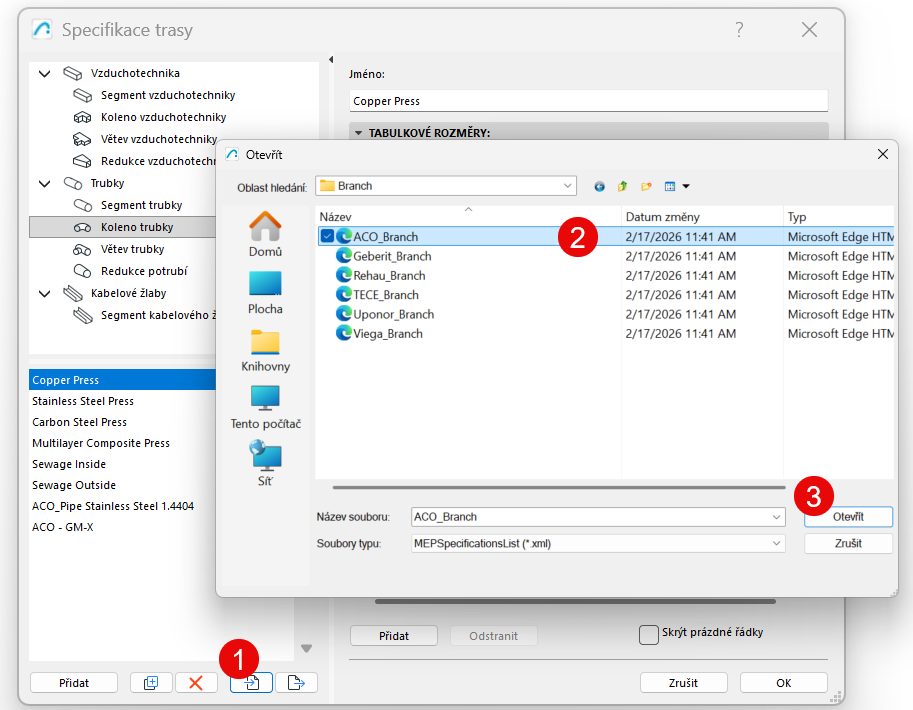The image size is (913, 710).
Task: Collapse the Trubky tree group
Action: (44, 183)
